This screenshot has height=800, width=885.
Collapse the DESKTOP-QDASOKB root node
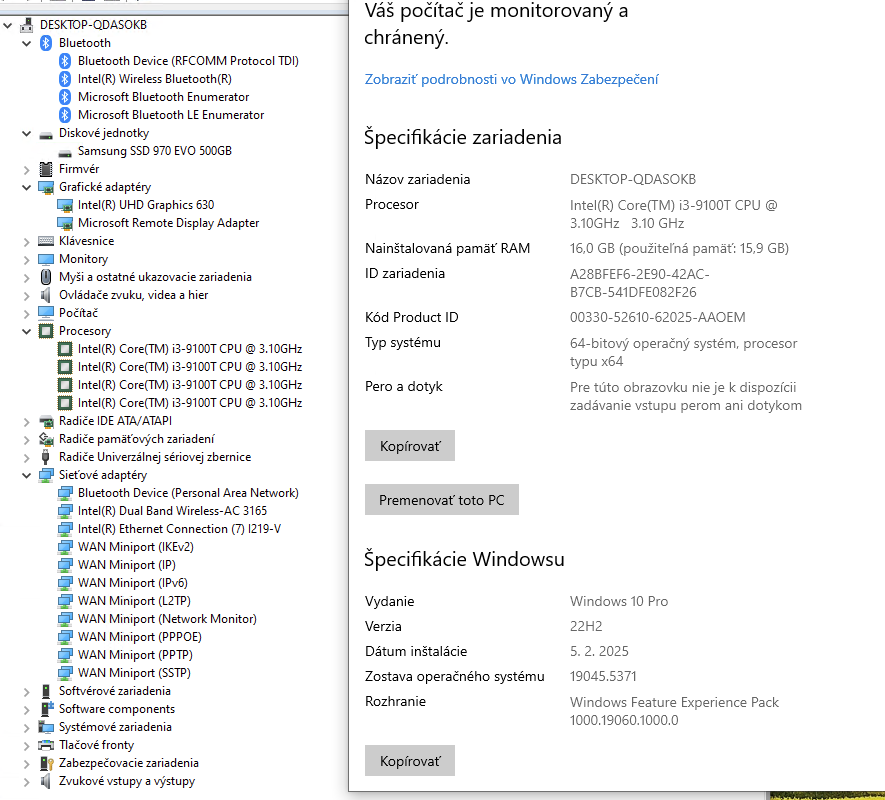7,25
